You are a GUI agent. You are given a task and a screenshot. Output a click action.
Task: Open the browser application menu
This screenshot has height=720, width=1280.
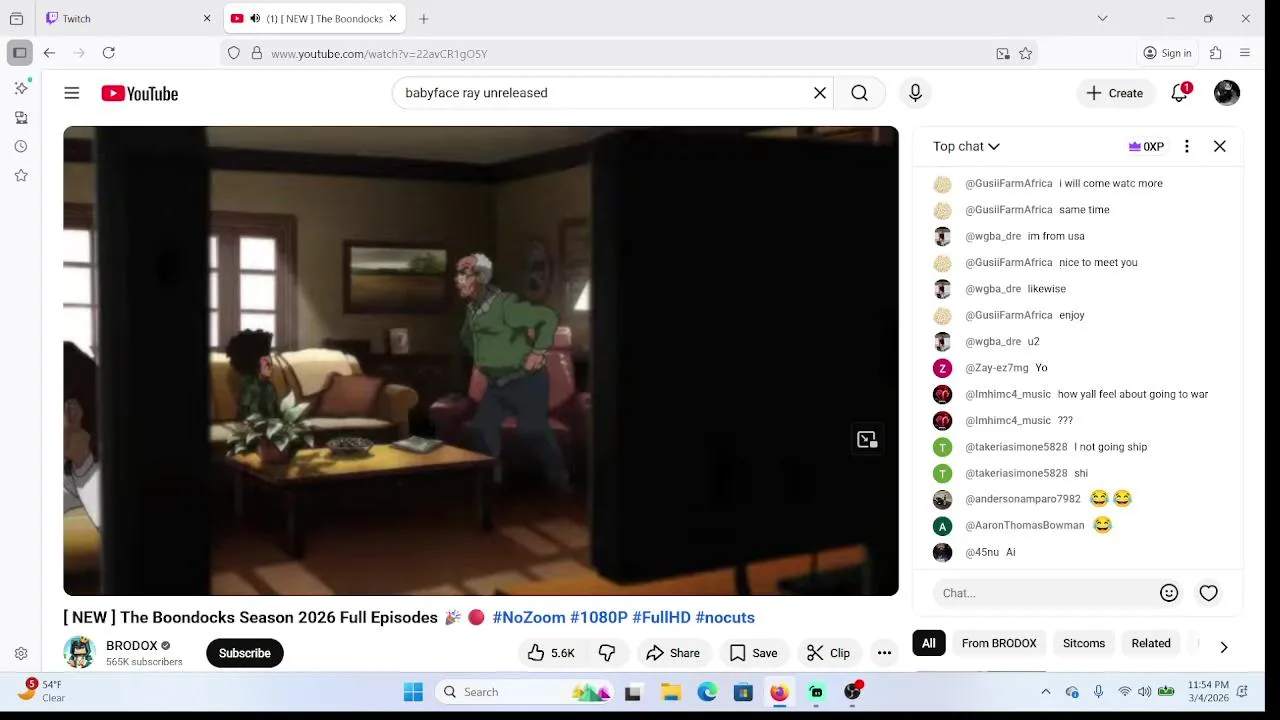[x=1245, y=53]
